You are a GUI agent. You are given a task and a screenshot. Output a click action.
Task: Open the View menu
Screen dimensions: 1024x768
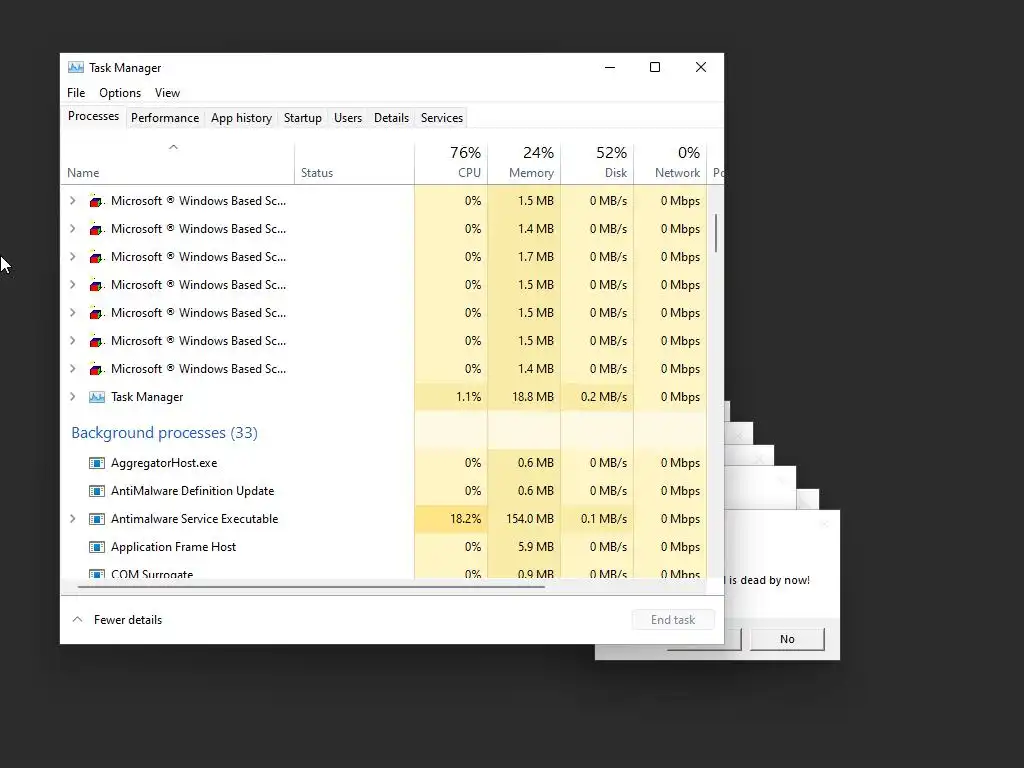167,93
